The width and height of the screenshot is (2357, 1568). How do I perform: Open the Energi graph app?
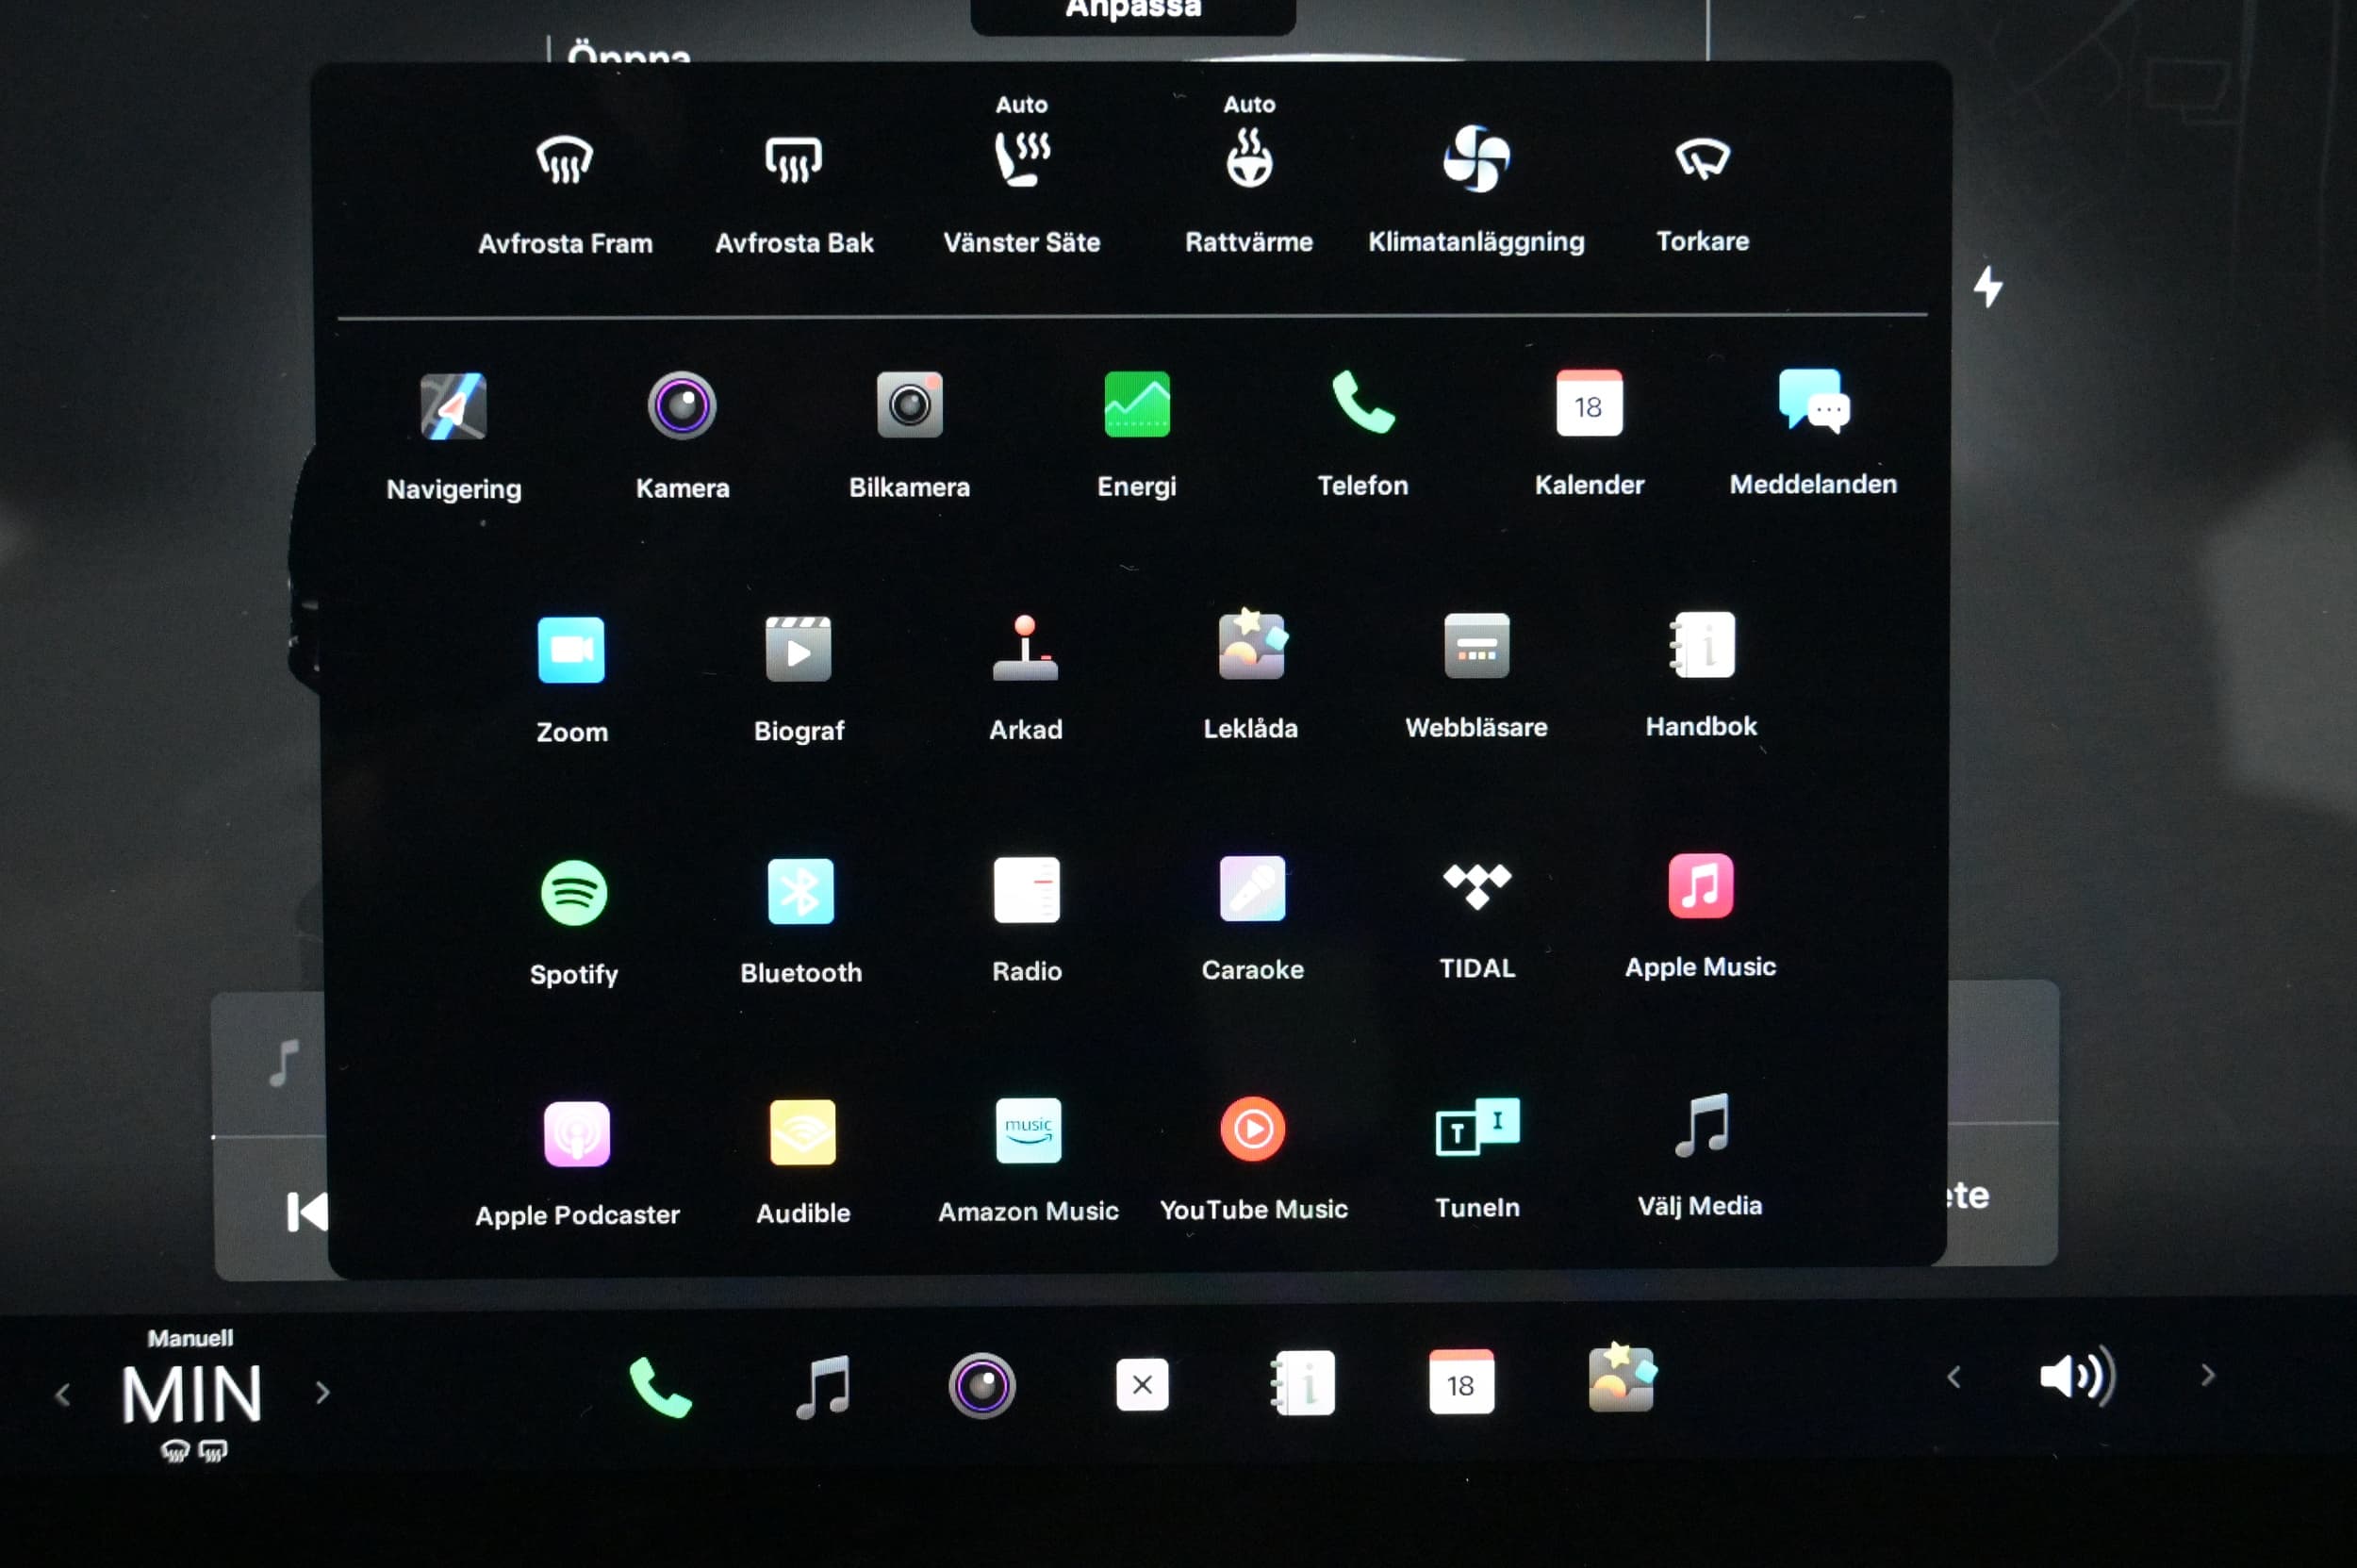(1137, 404)
